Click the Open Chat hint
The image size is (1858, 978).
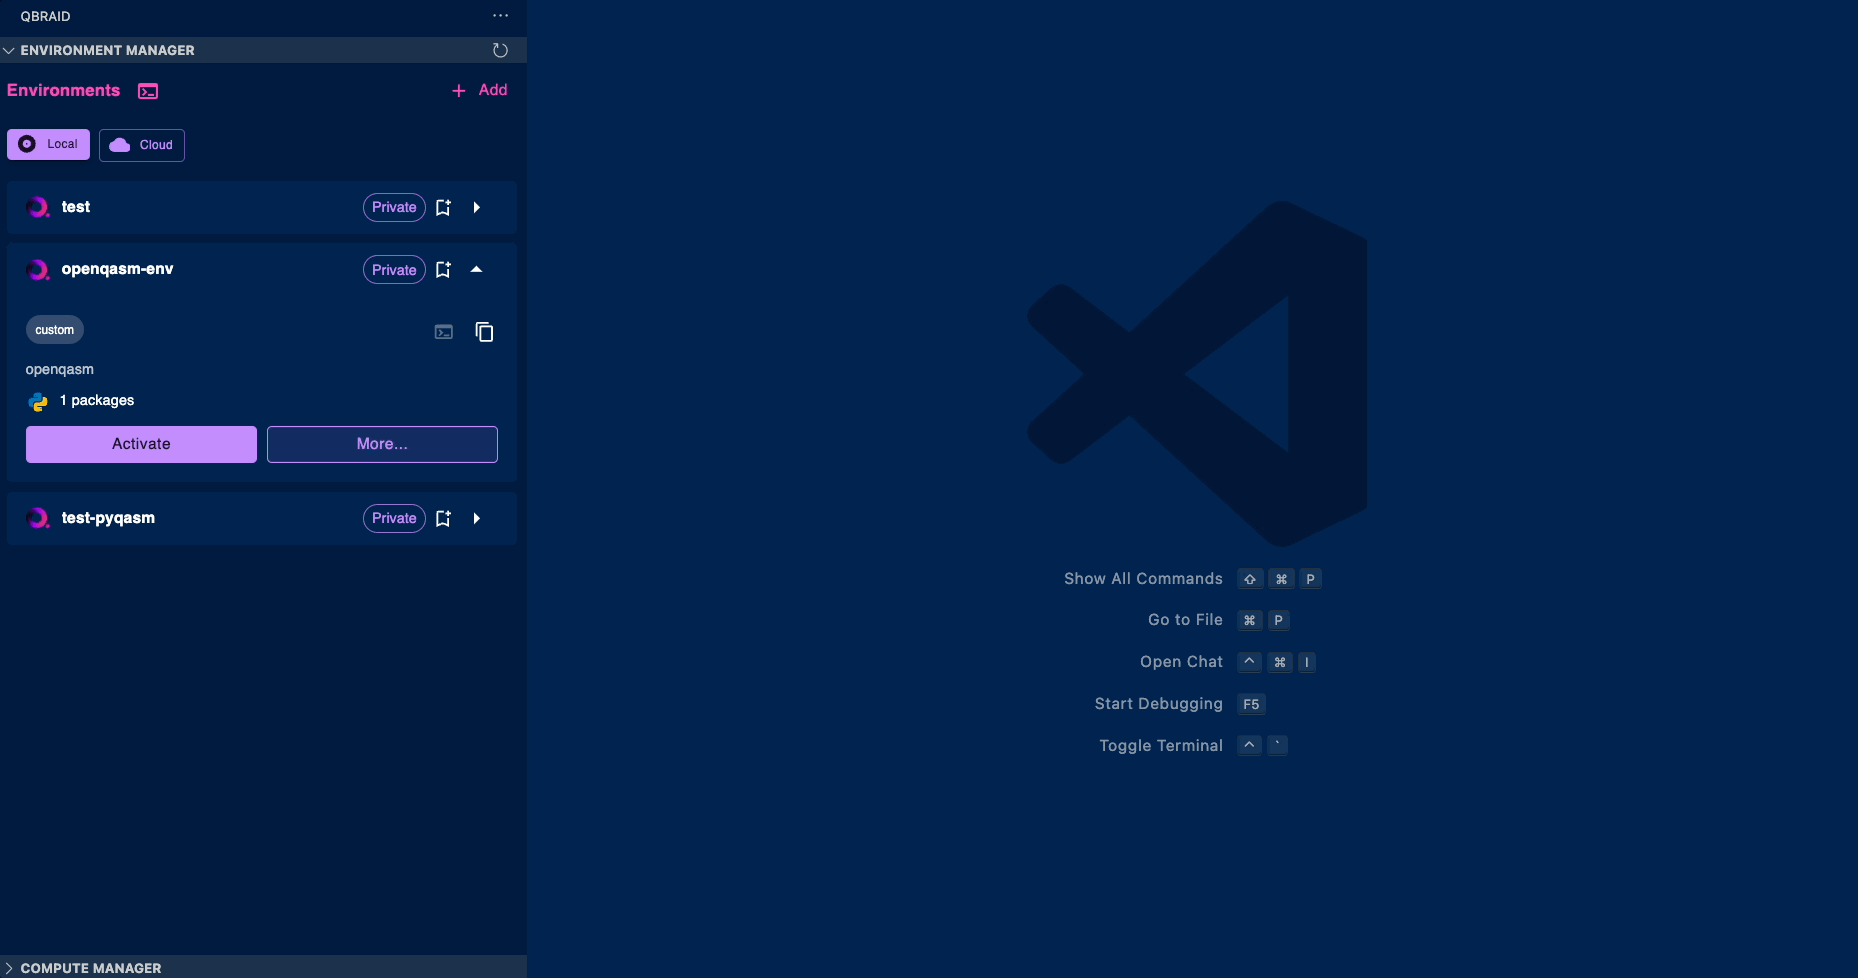[1181, 662]
